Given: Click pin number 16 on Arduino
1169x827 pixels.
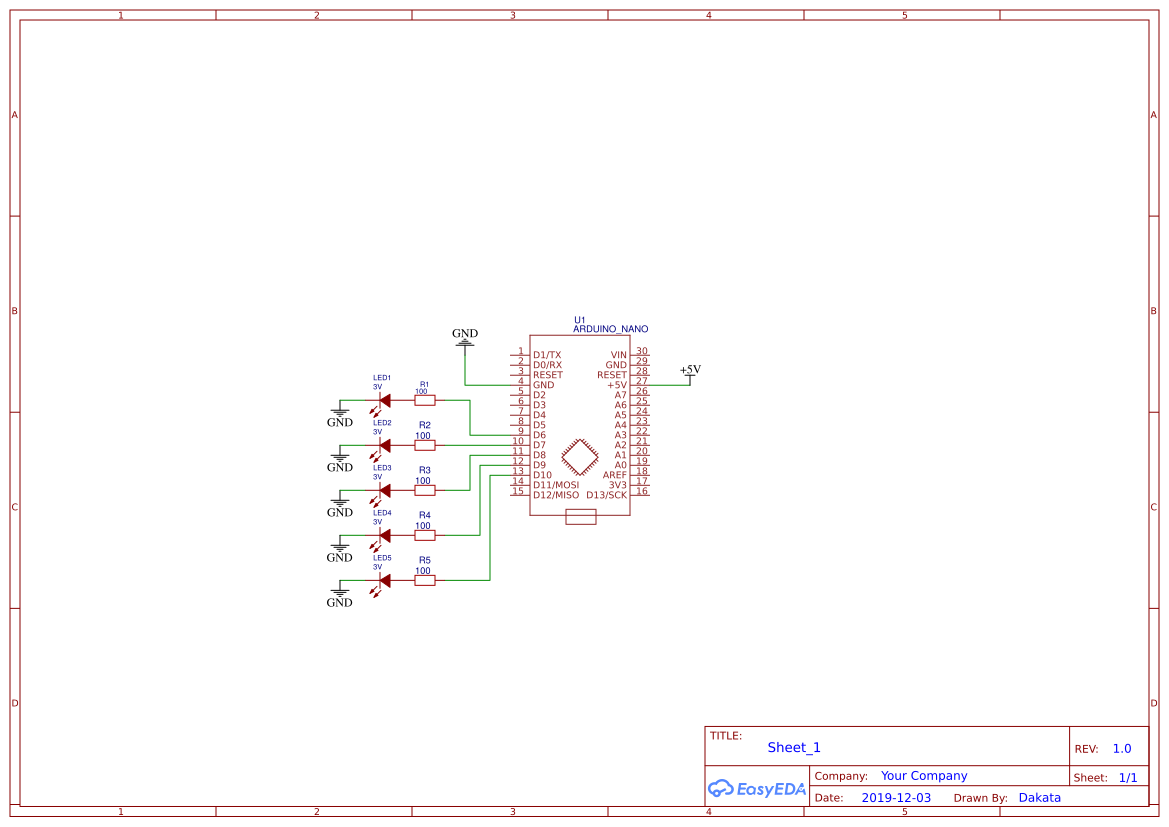Looking at the screenshot, I should click(642, 491).
